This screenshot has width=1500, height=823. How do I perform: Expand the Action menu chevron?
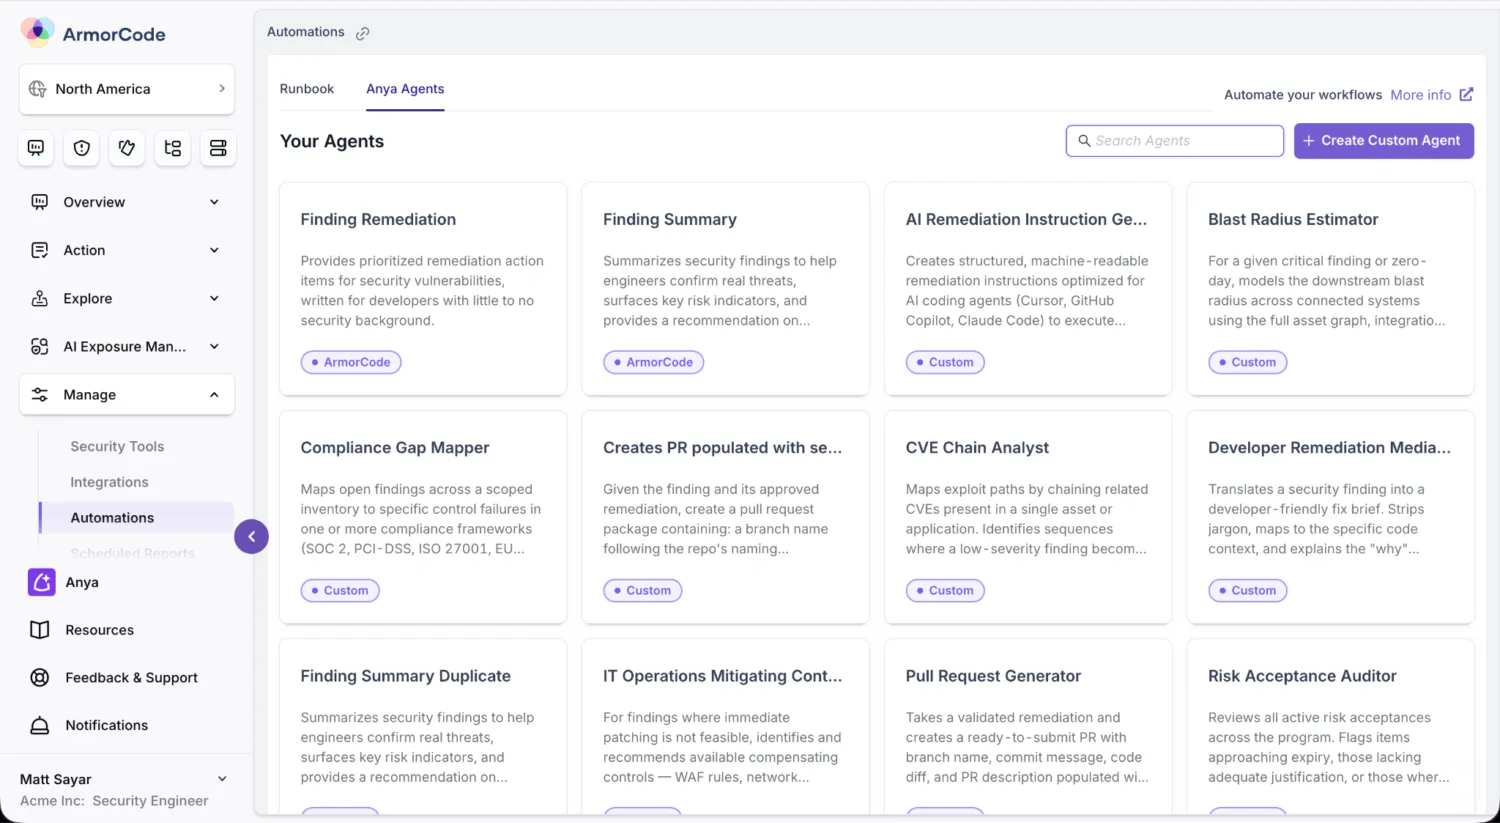(x=214, y=250)
